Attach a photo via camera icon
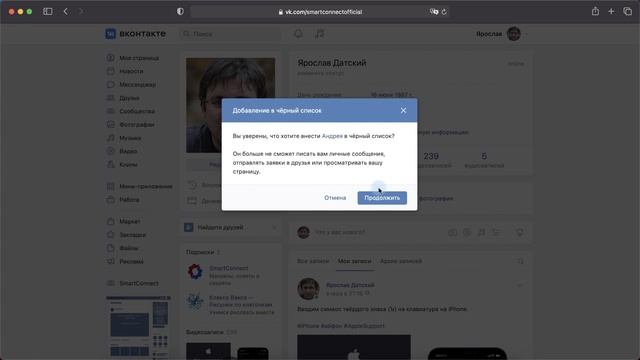Screen dimensions: 640x360 pyautogui.click(x=453, y=232)
